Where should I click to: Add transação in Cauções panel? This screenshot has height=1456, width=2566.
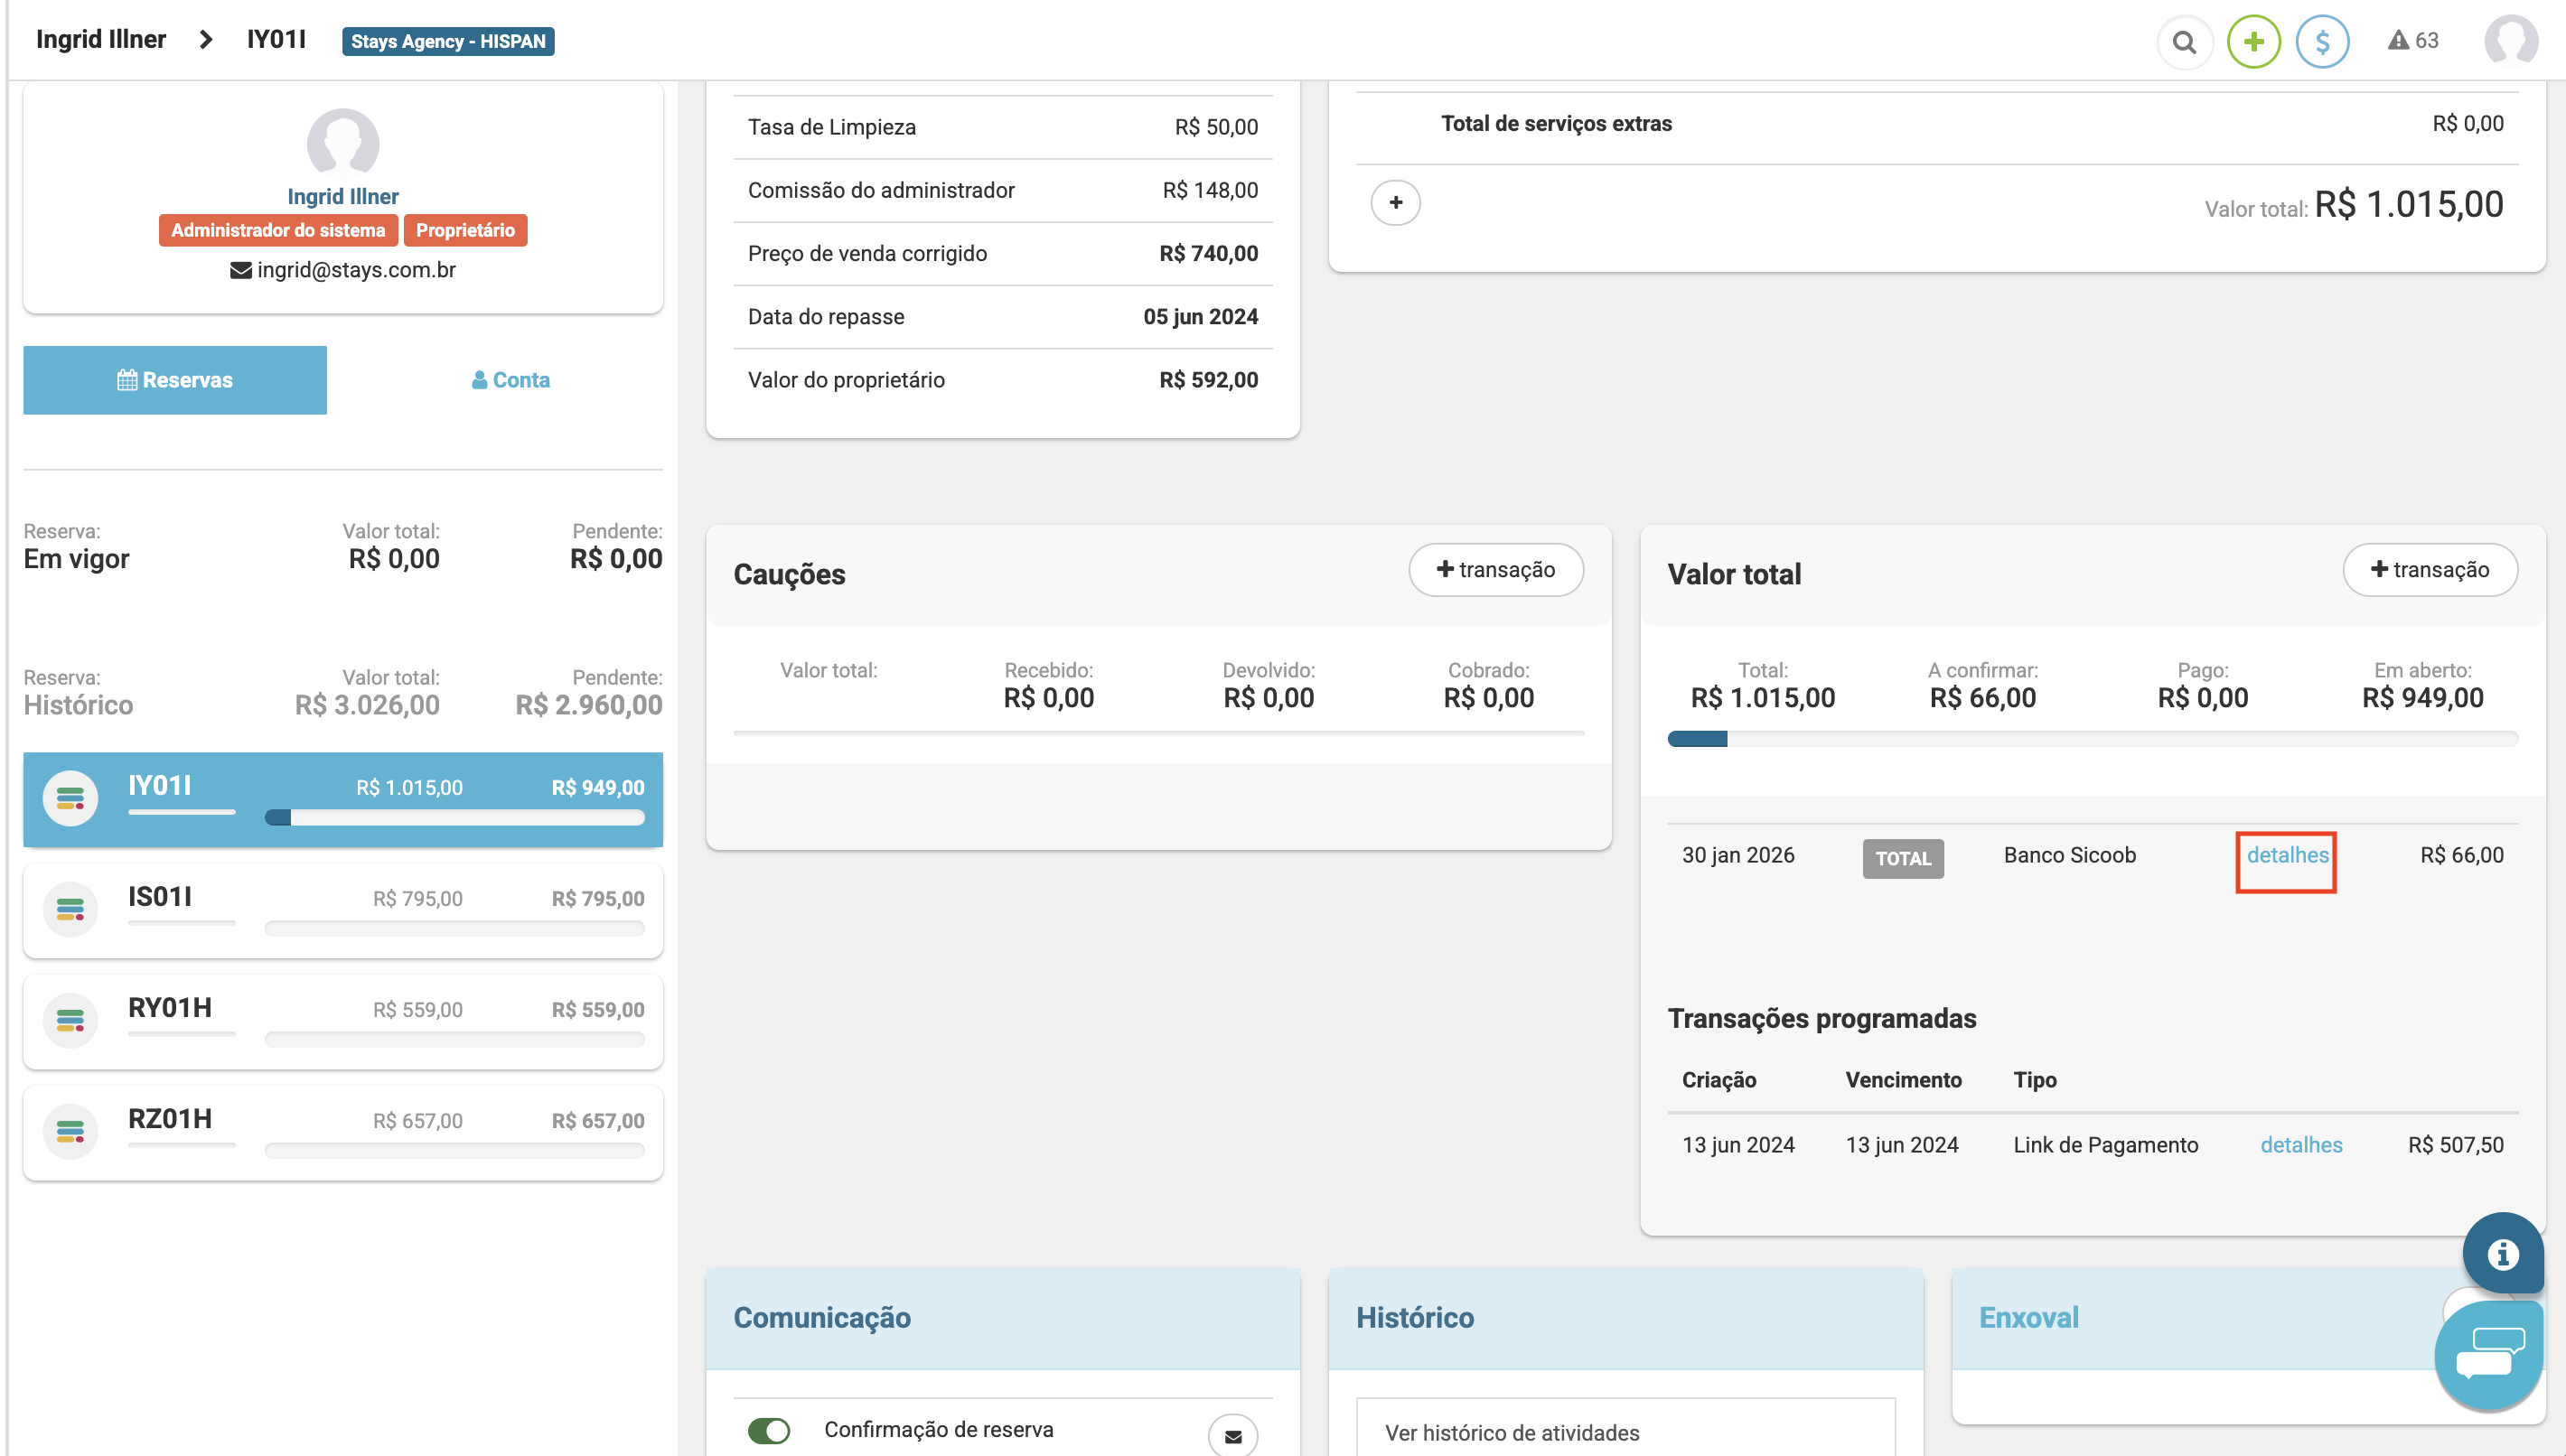click(1495, 570)
